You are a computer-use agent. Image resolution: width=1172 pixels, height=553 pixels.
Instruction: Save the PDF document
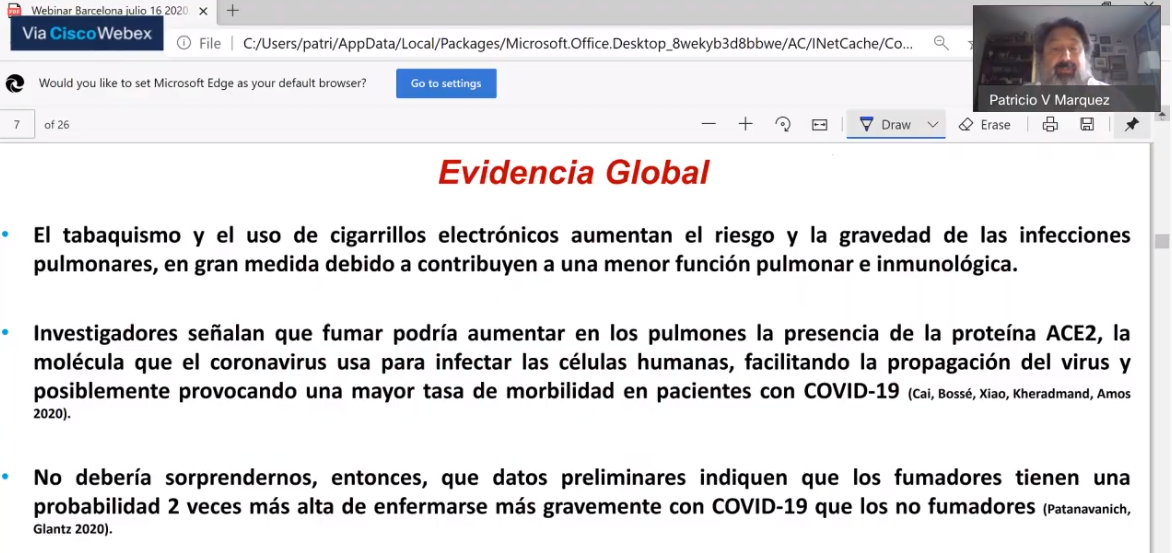pyautogui.click(x=1087, y=125)
